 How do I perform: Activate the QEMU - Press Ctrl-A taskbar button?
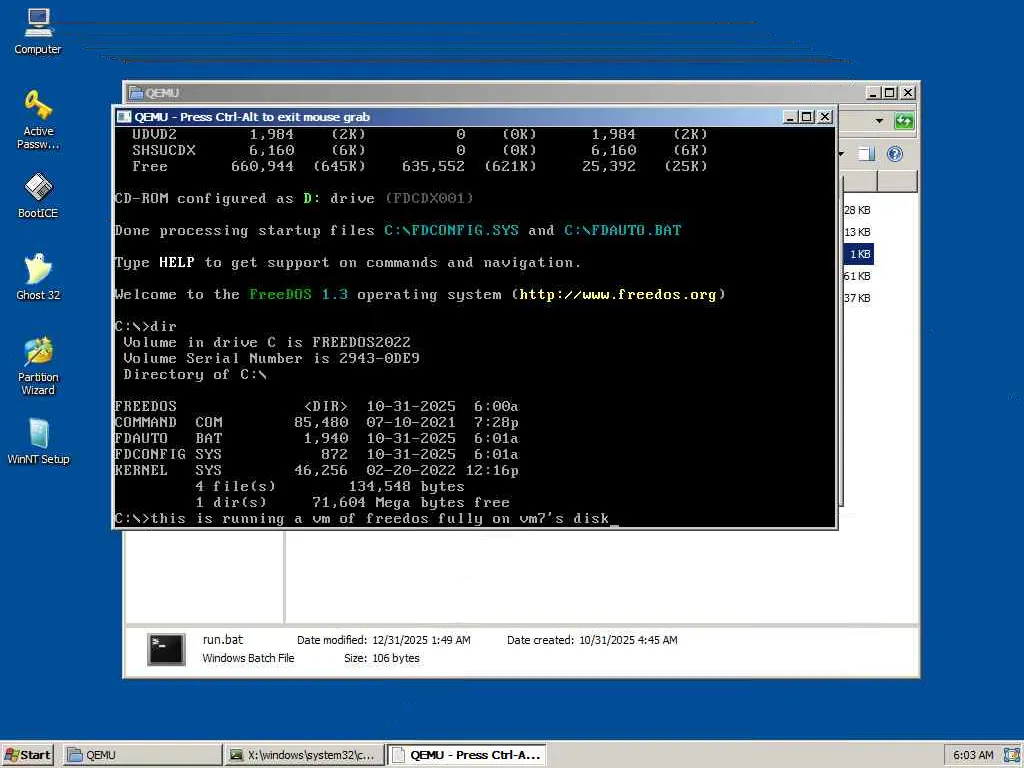pos(466,755)
